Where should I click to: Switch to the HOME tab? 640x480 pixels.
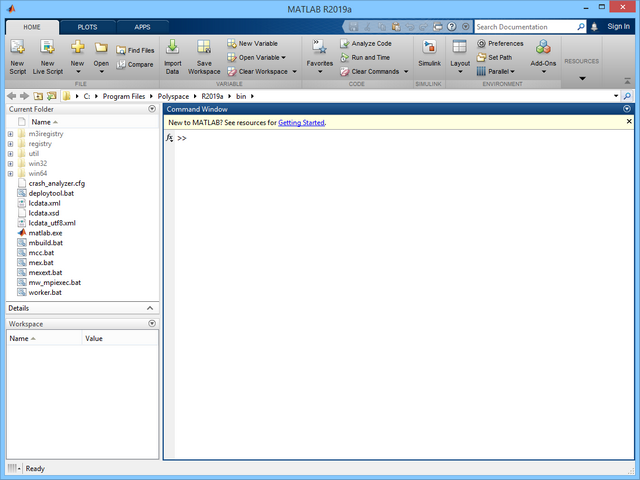pyautogui.click(x=32, y=27)
